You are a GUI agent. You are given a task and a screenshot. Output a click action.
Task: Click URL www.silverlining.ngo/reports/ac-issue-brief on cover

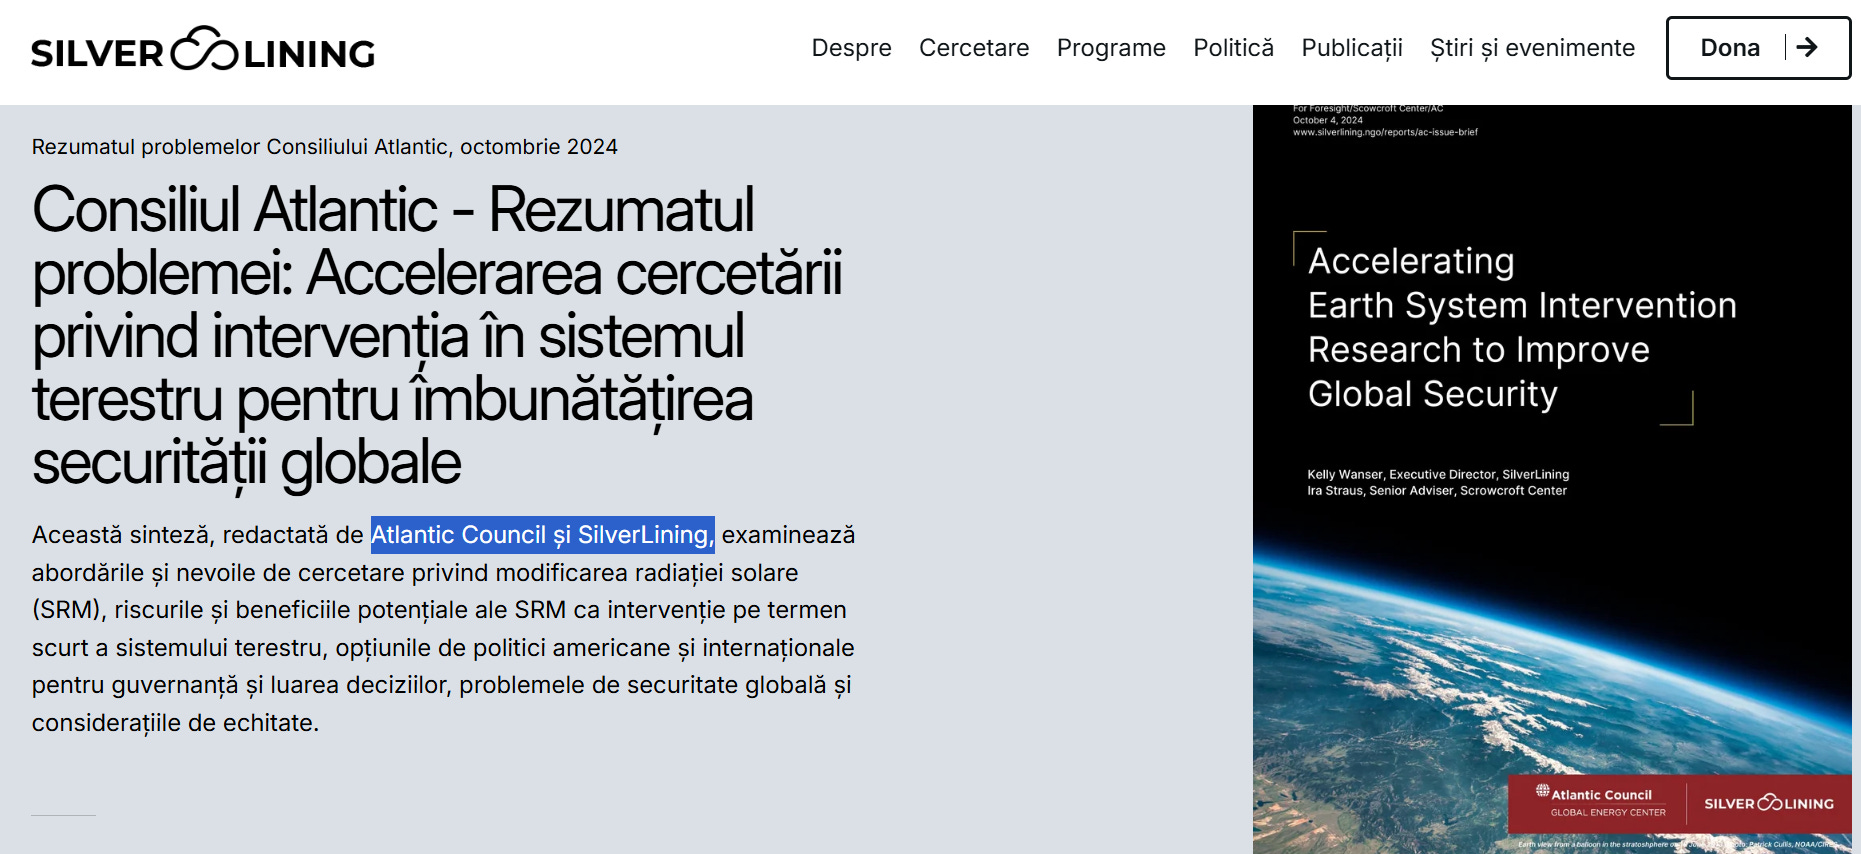point(1385,132)
